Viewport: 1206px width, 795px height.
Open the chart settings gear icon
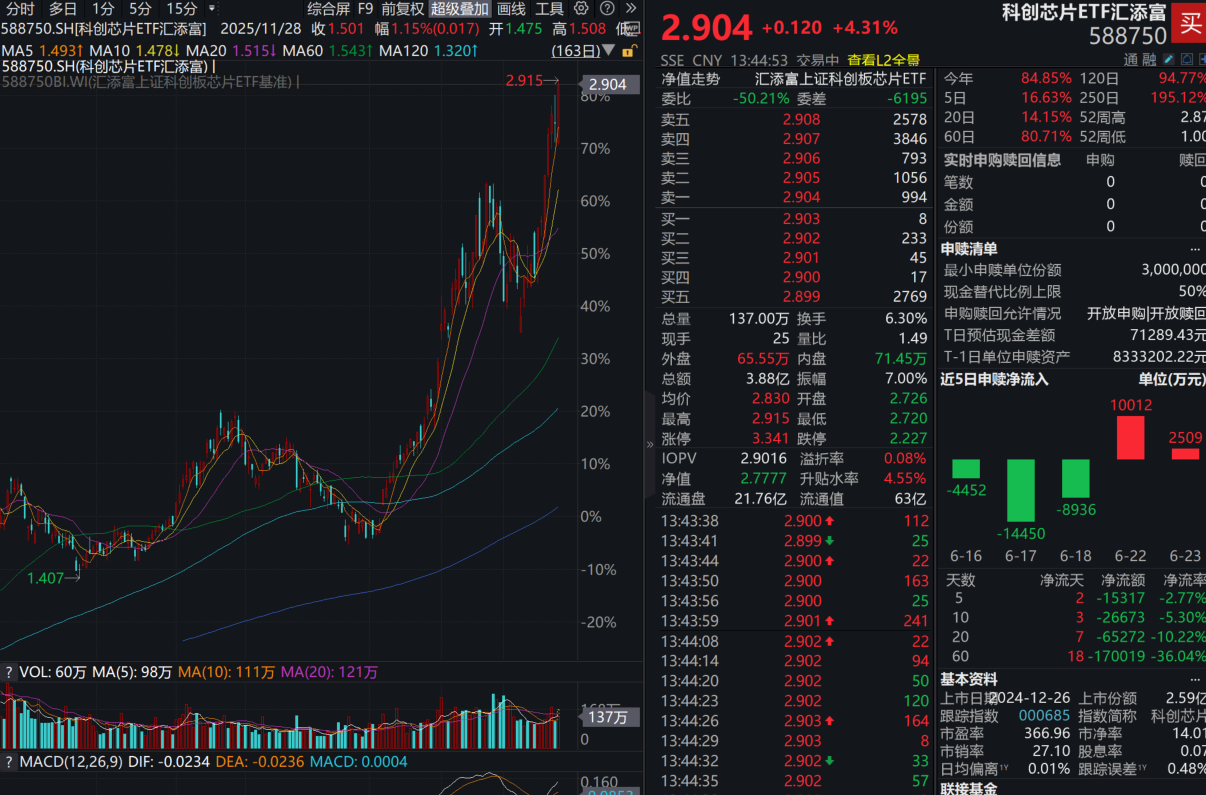(581, 8)
